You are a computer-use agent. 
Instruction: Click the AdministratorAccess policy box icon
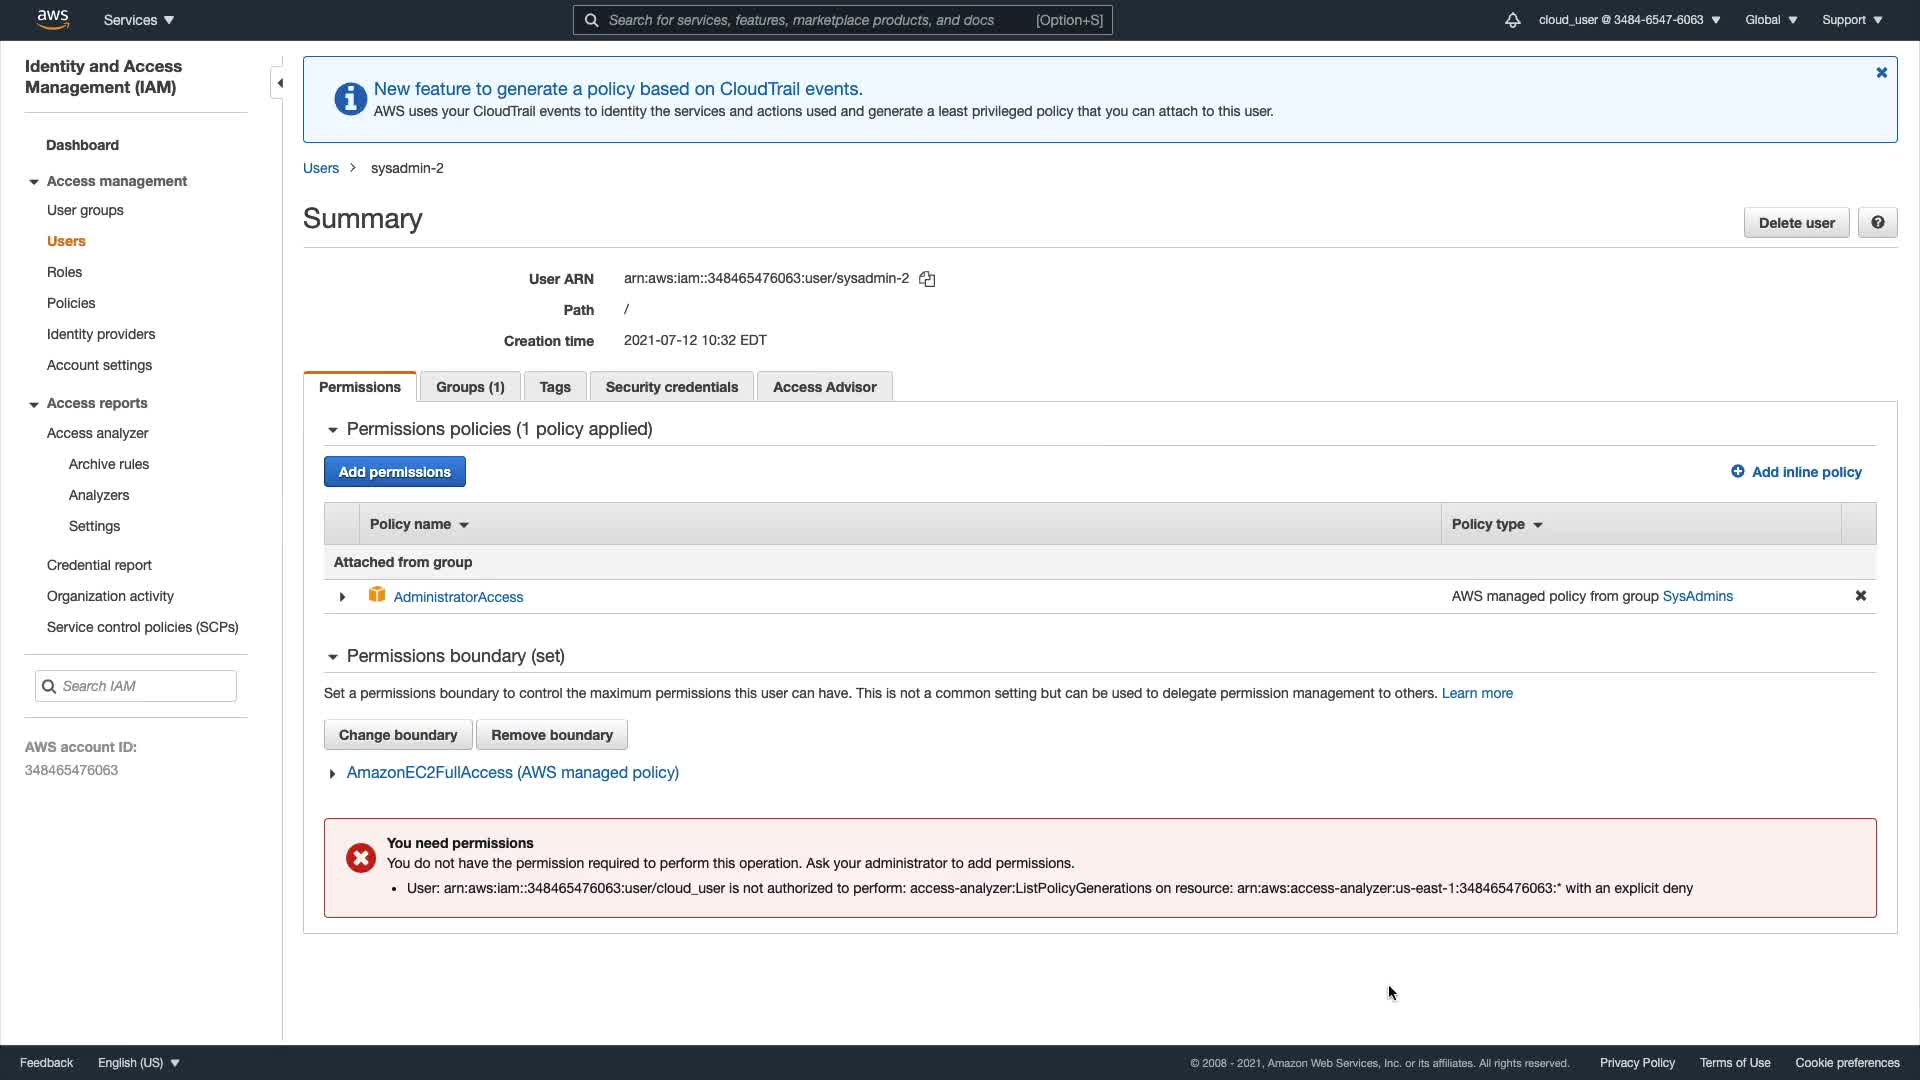pyautogui.click(x=377, y=595)
